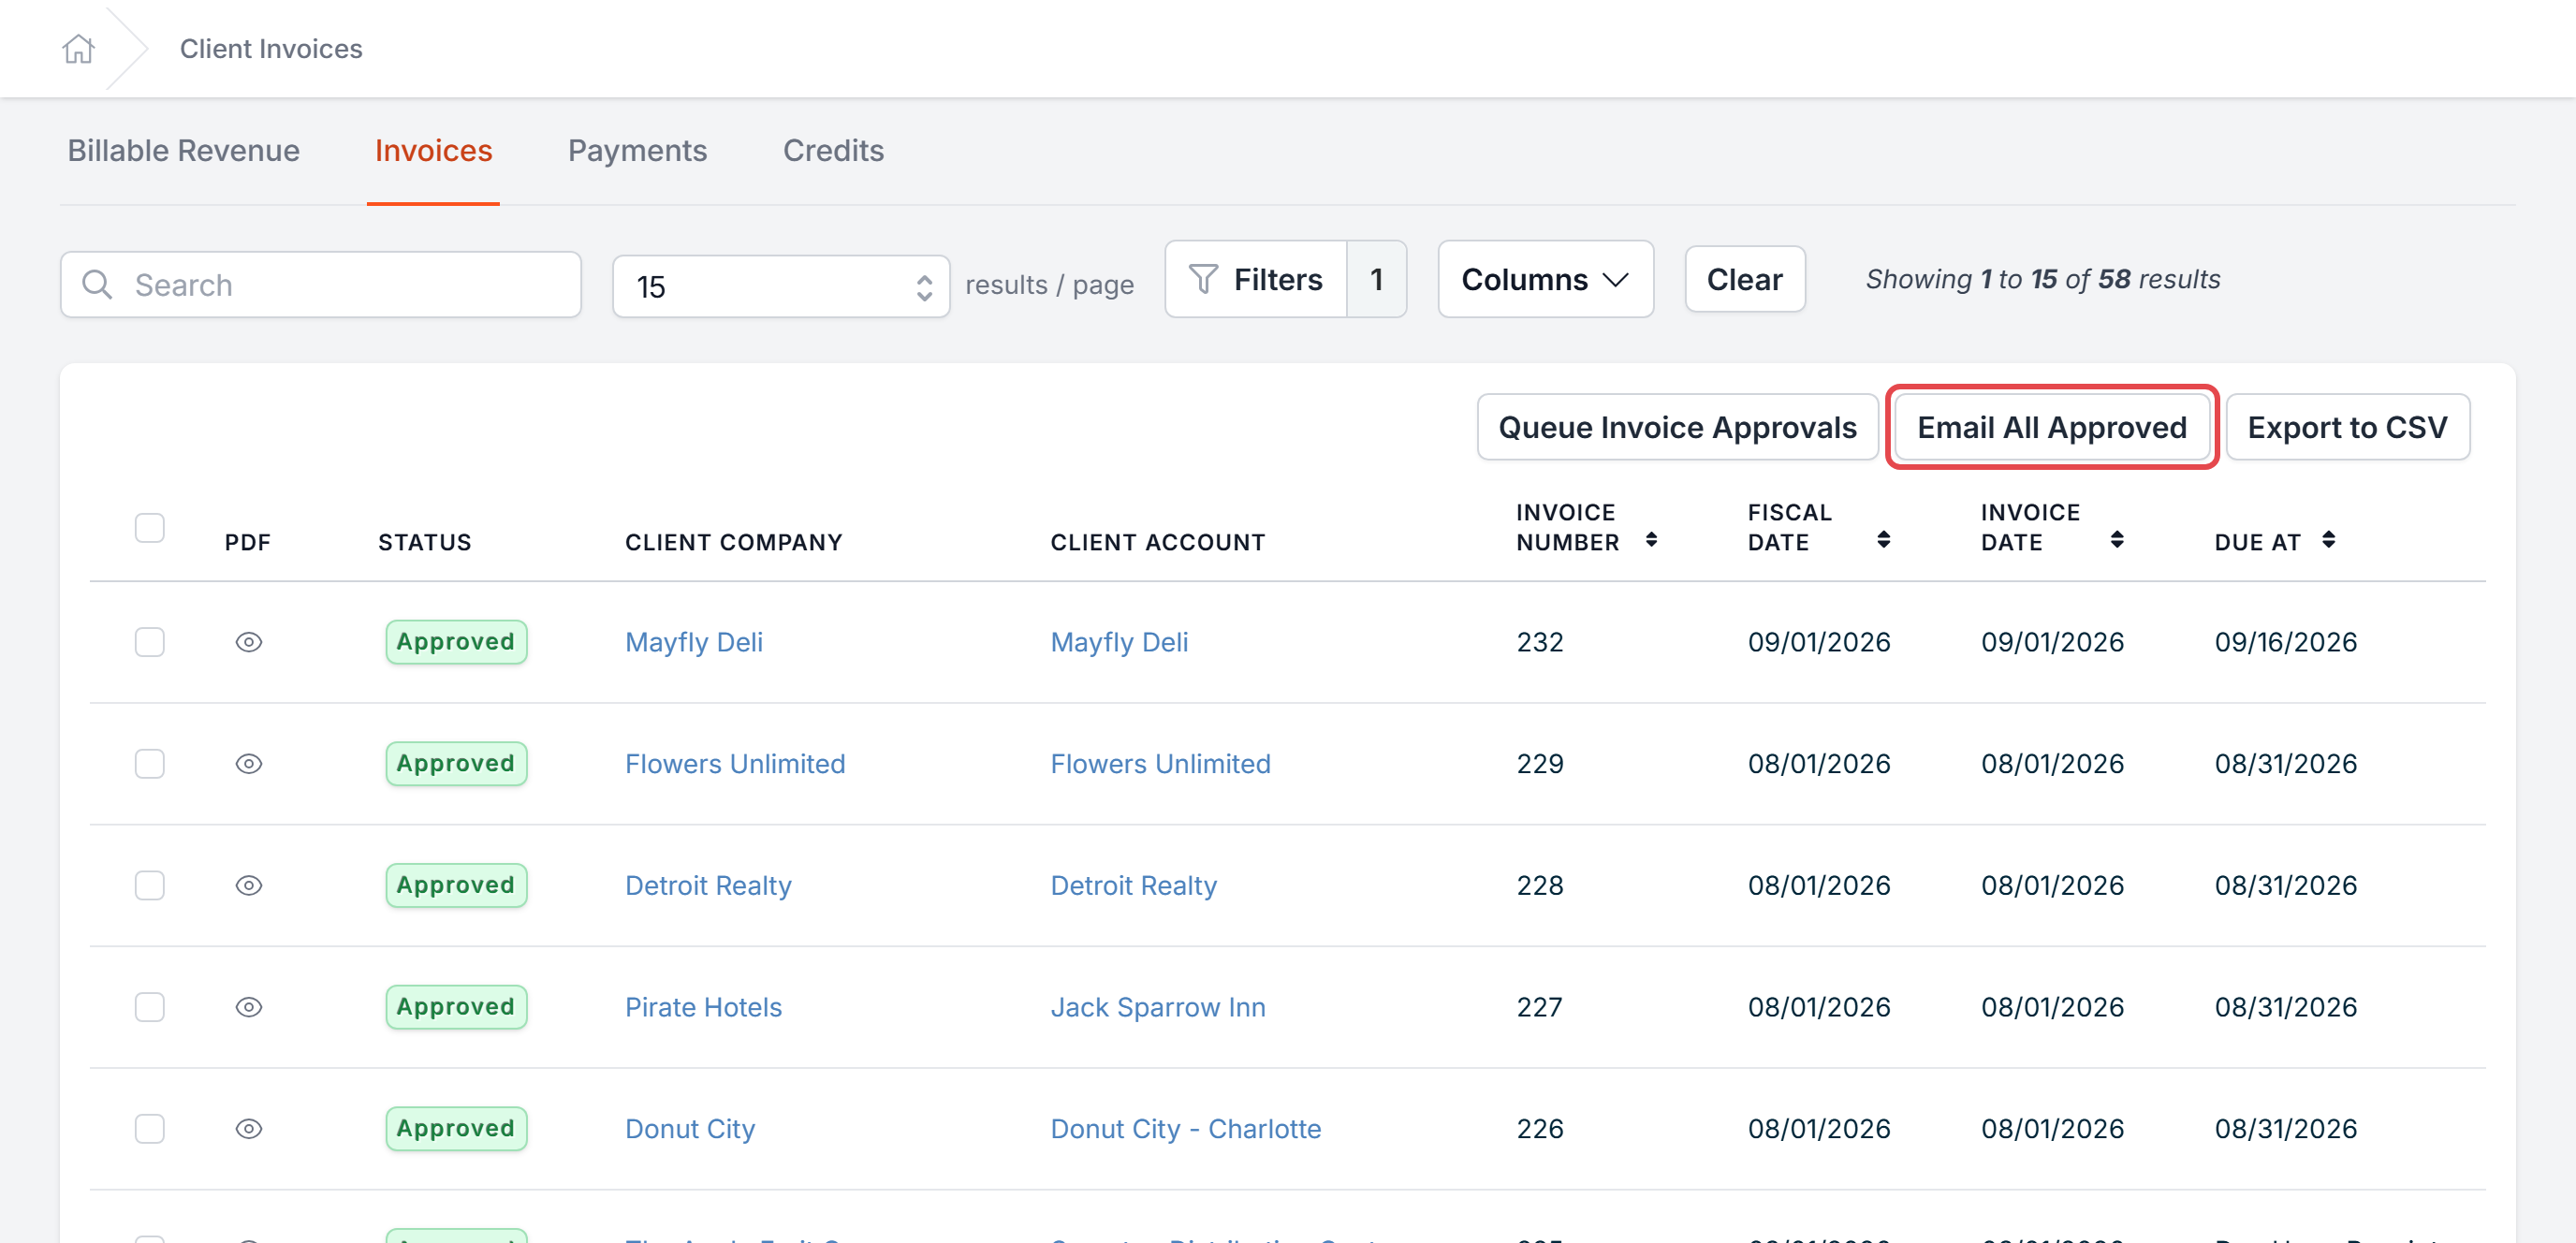
Task: Check the Flowers Unlimited invoice row
Action: tap(150, 764)
